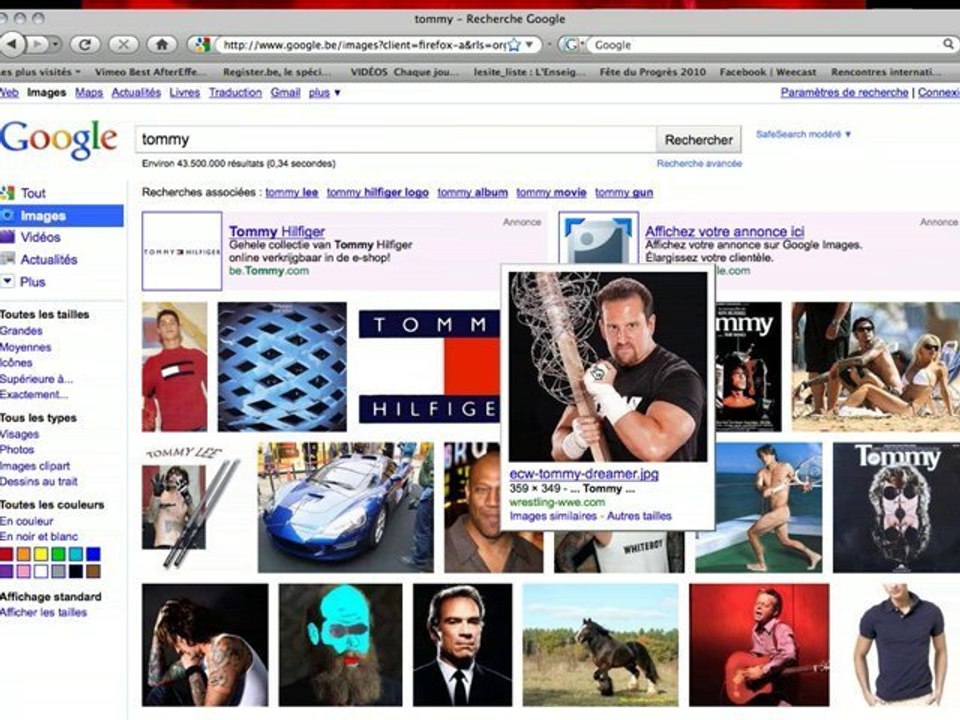Open ecw-tommy-dreamer.jpg link
Screen dimensions: 960x720
pos(584,474)
